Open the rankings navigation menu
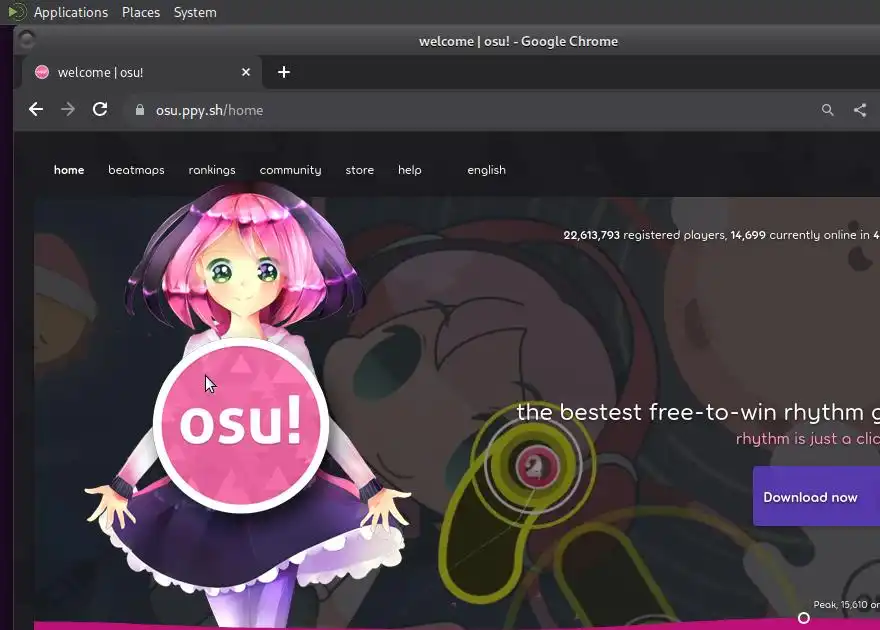Viewport: 880px width, 630px height. pos(212,170)
